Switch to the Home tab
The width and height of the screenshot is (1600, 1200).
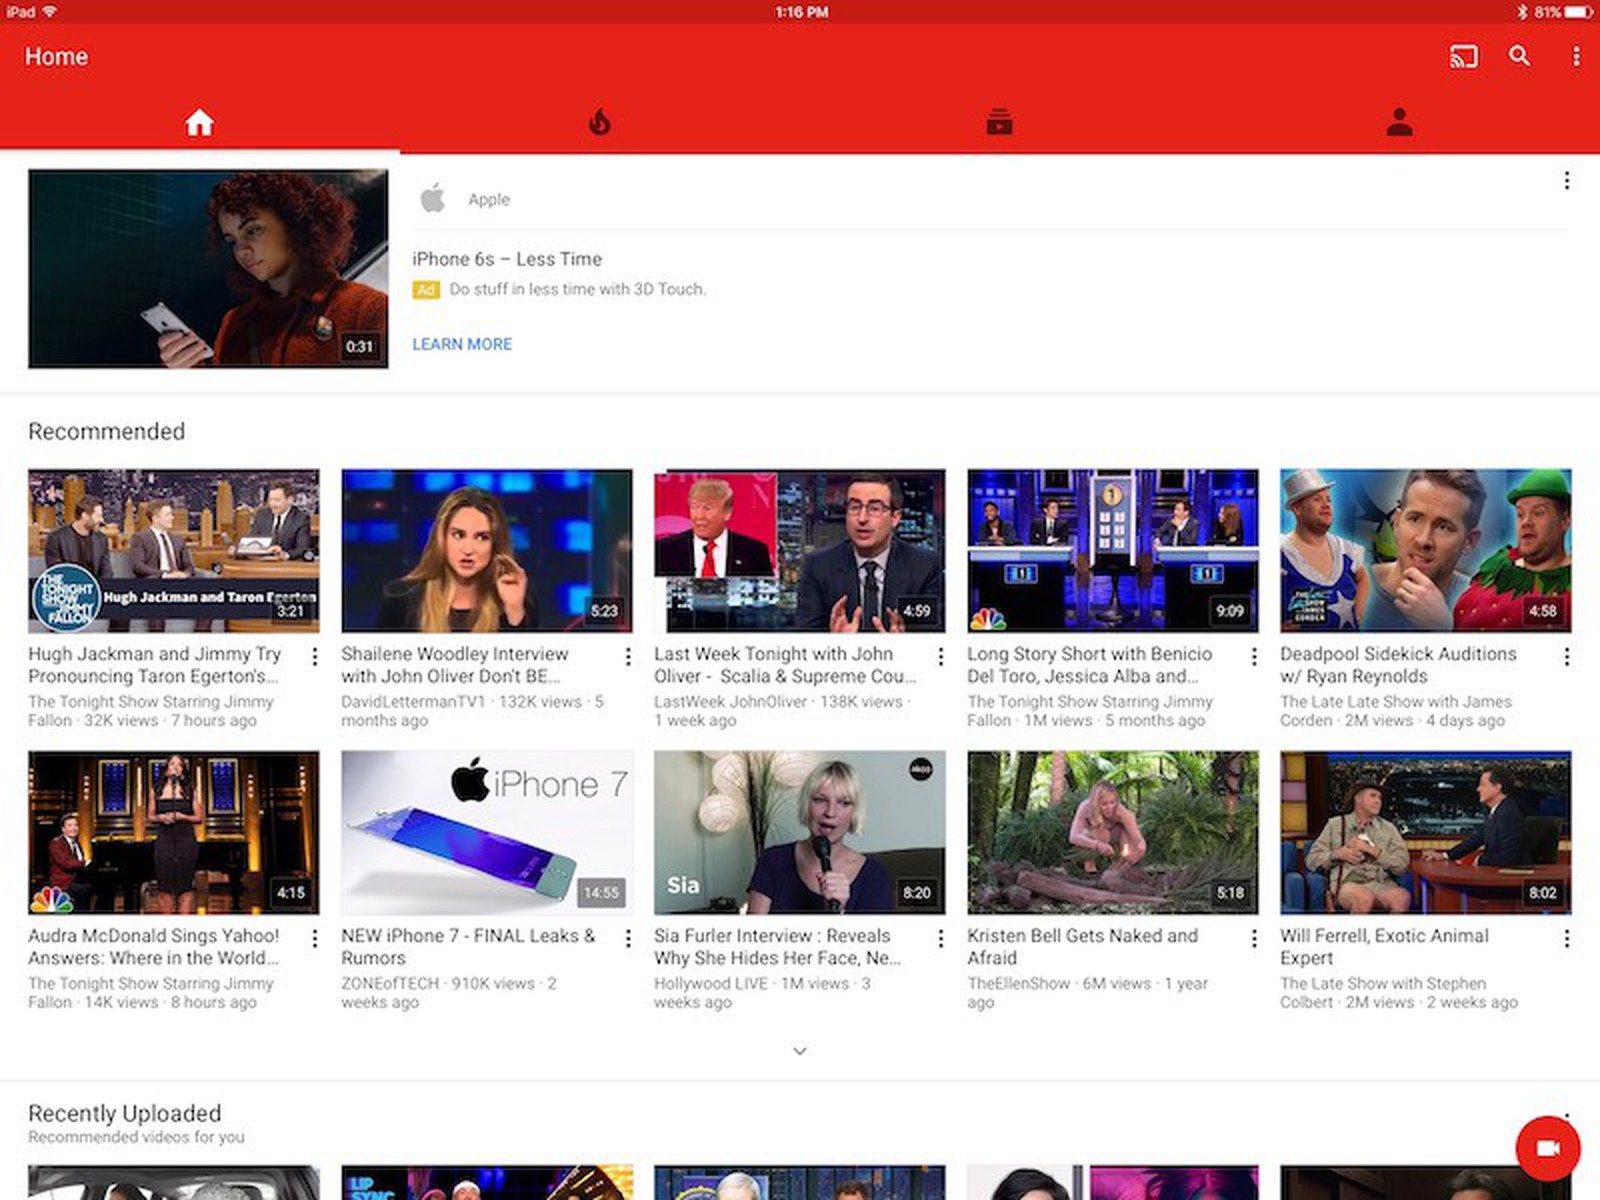pyautogui.click(x=199, y=123)
